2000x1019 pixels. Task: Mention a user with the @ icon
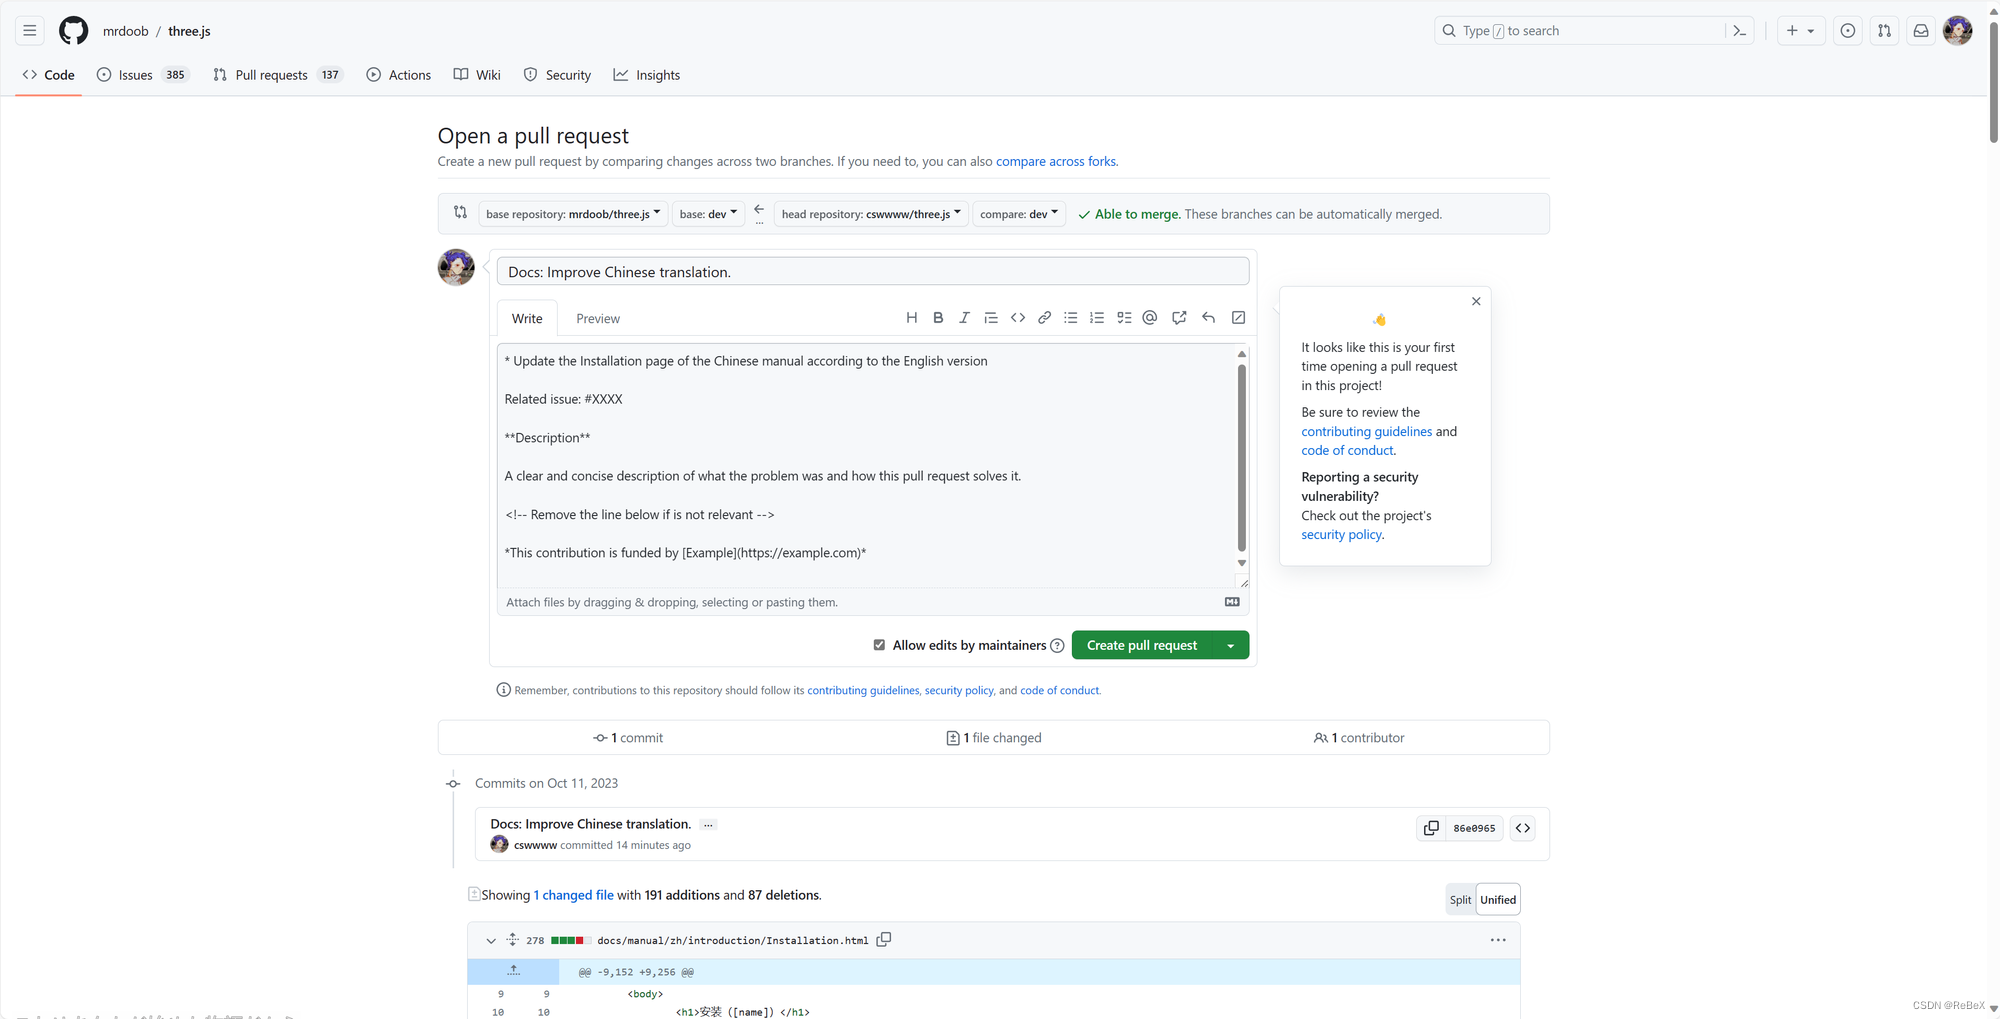click(1150, 318)
